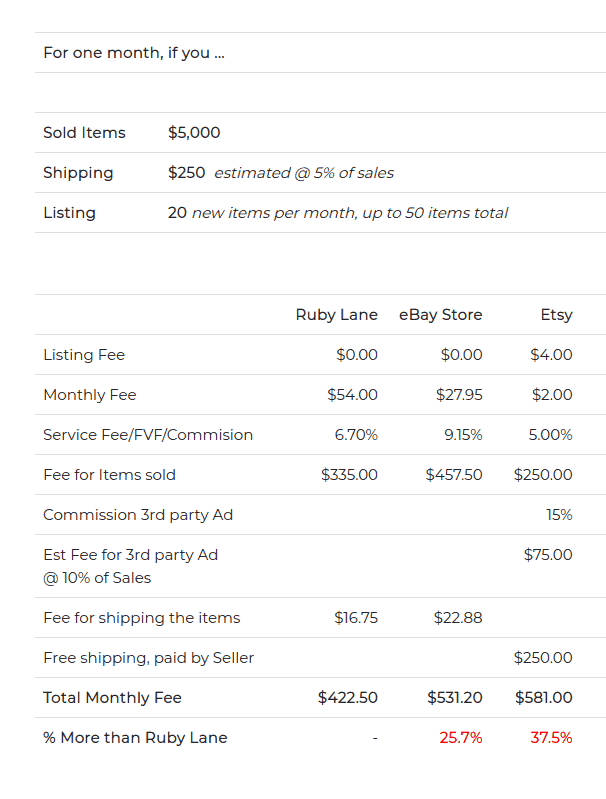
Task: Click the Shipping $250 amount
Action: tap(187, 173)
